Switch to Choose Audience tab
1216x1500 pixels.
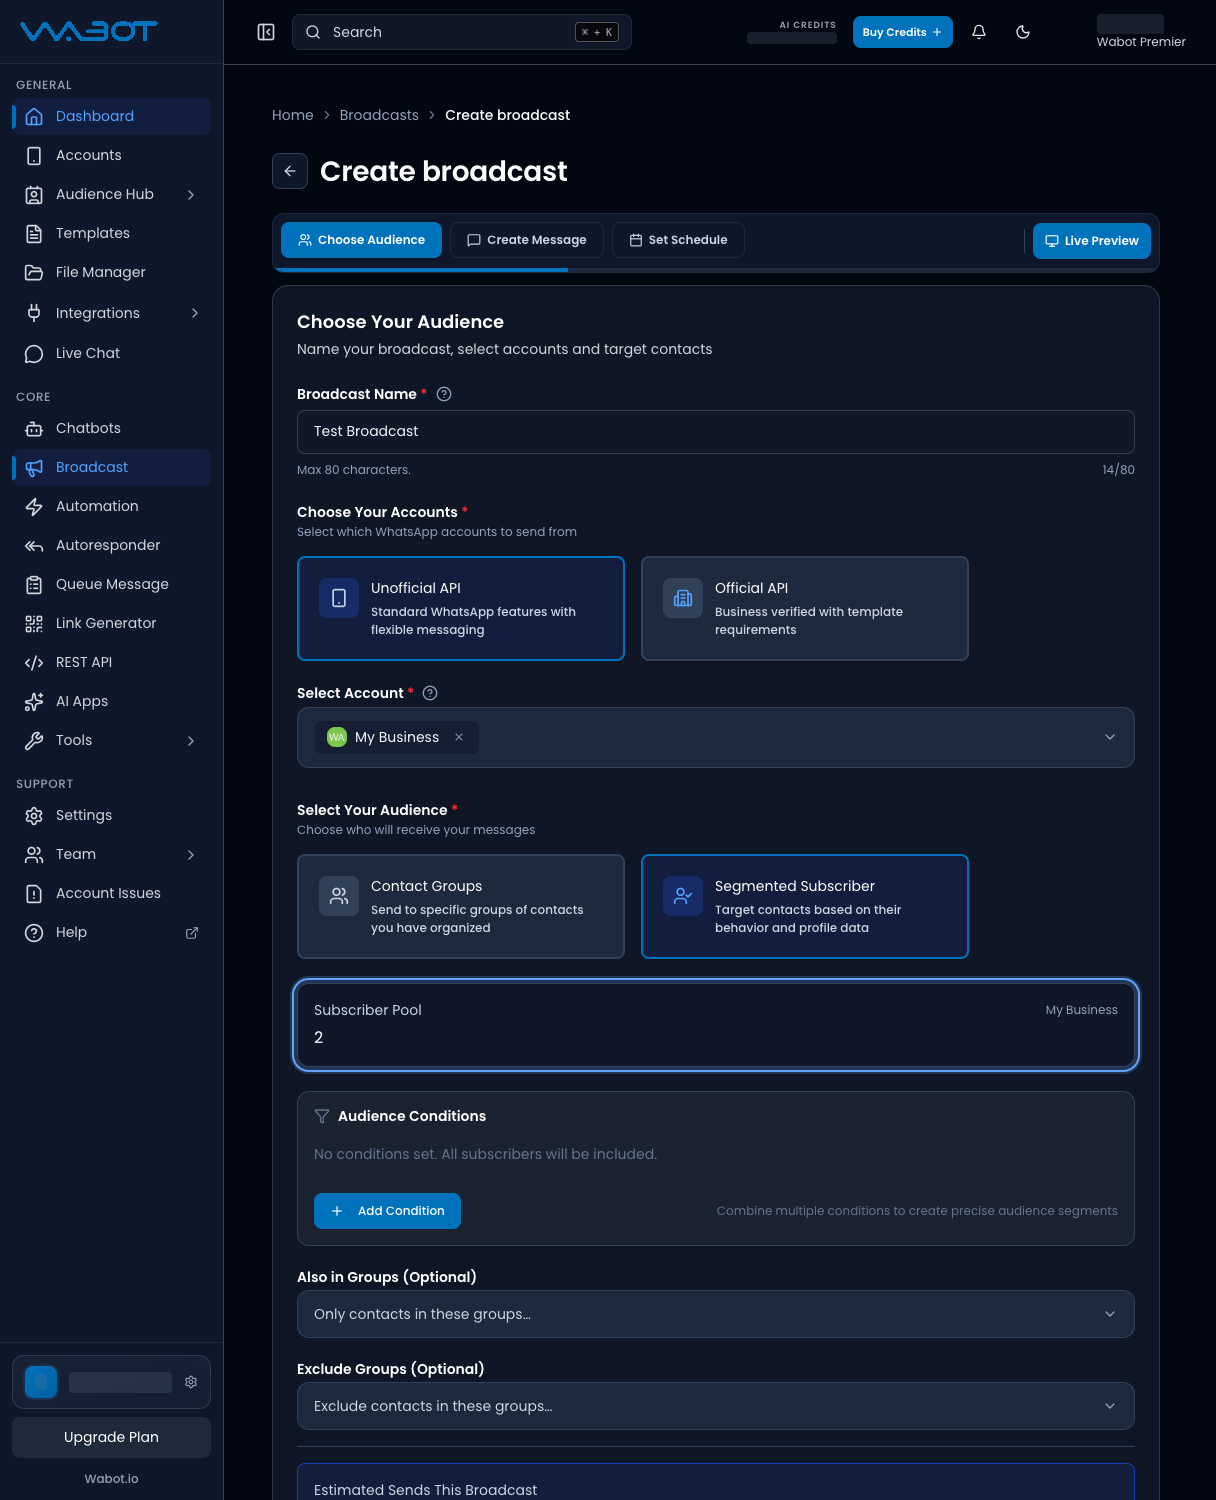(361, 240)
